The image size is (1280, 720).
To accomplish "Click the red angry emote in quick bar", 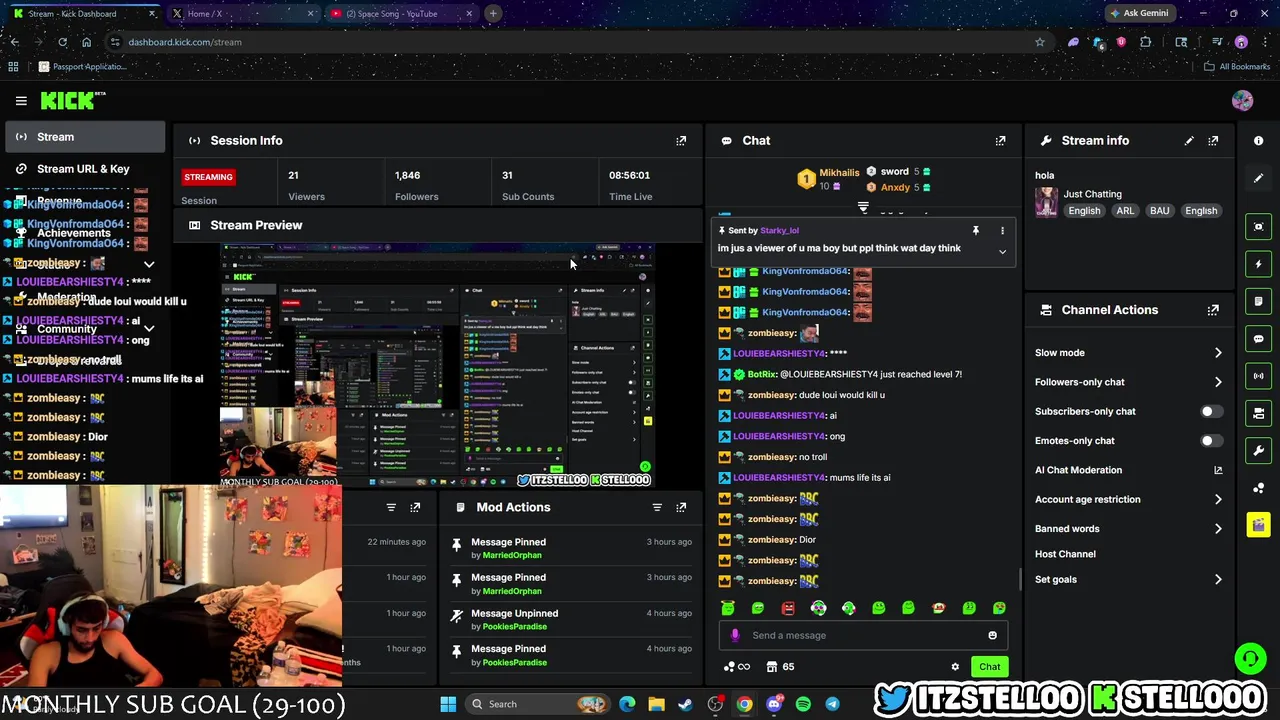I will [x=788, y=608].
